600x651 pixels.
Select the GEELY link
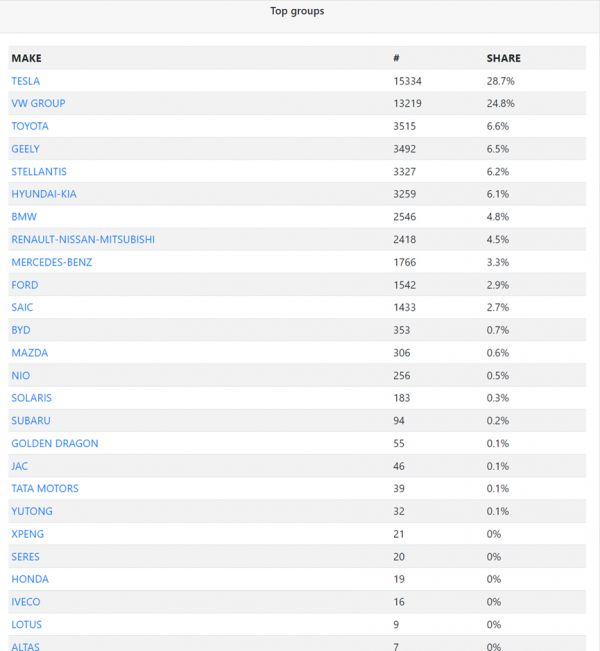[x=26, y=149]
